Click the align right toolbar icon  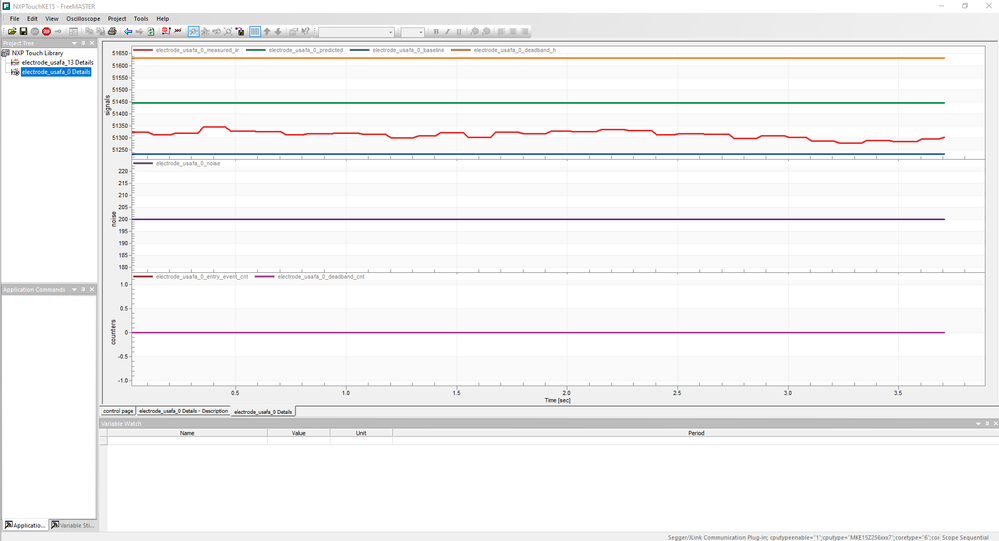(524, 31)
